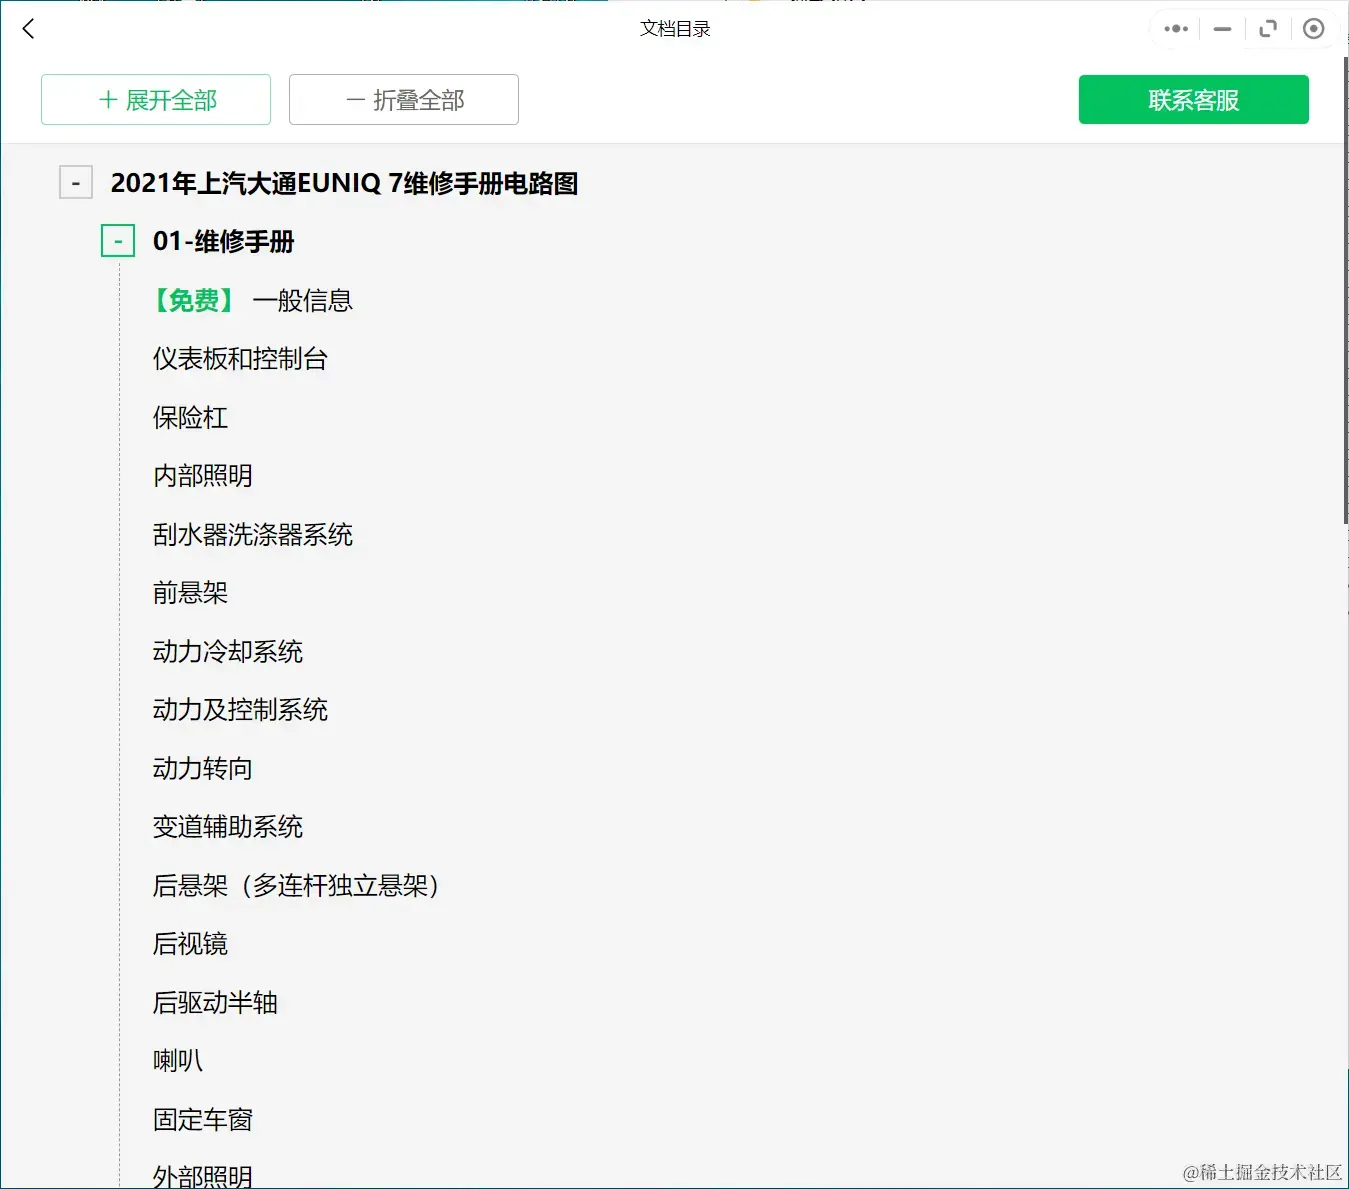Click the green 联系客服 contact button
Screen dimensions: 1349x1189
pyautogui.click(x=1193, y=99)
